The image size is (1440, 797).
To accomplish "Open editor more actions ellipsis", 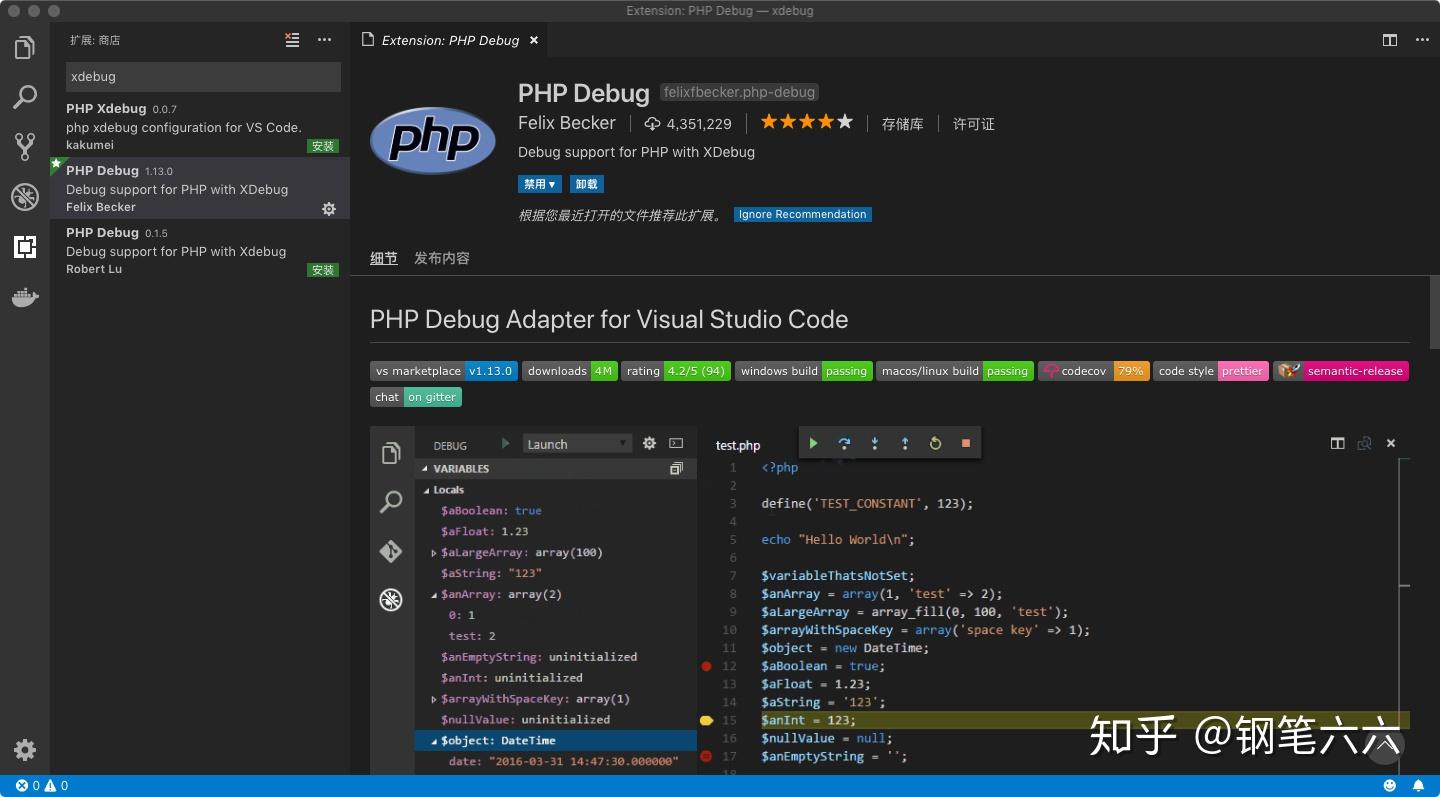I will 1422,40.
